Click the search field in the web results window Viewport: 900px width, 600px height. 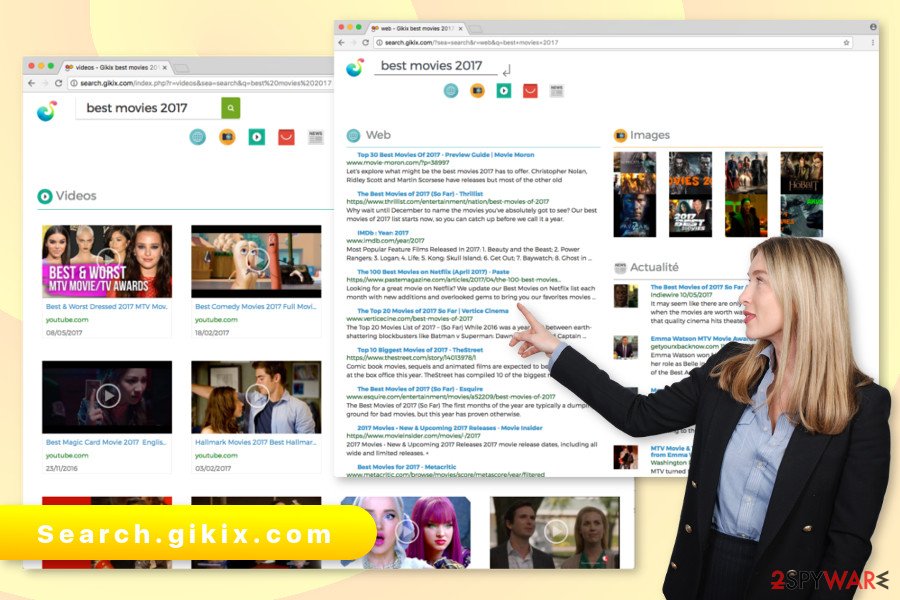[x=436, y=66]
